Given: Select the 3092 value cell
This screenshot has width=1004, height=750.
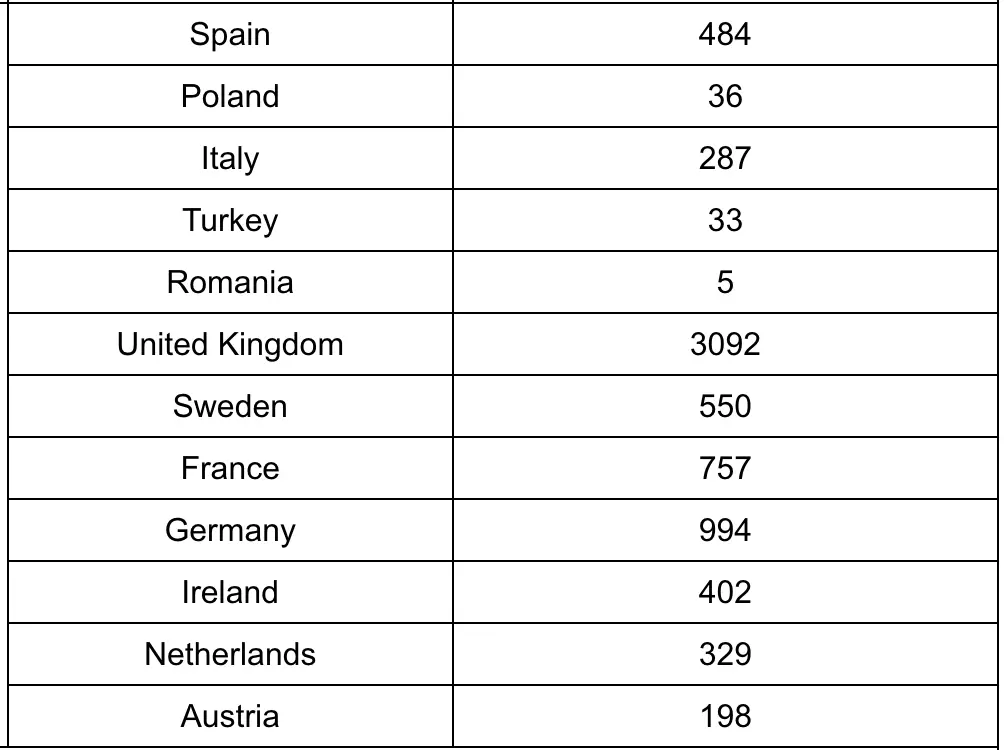Looking at the screenshot, I should click(725, 345).
